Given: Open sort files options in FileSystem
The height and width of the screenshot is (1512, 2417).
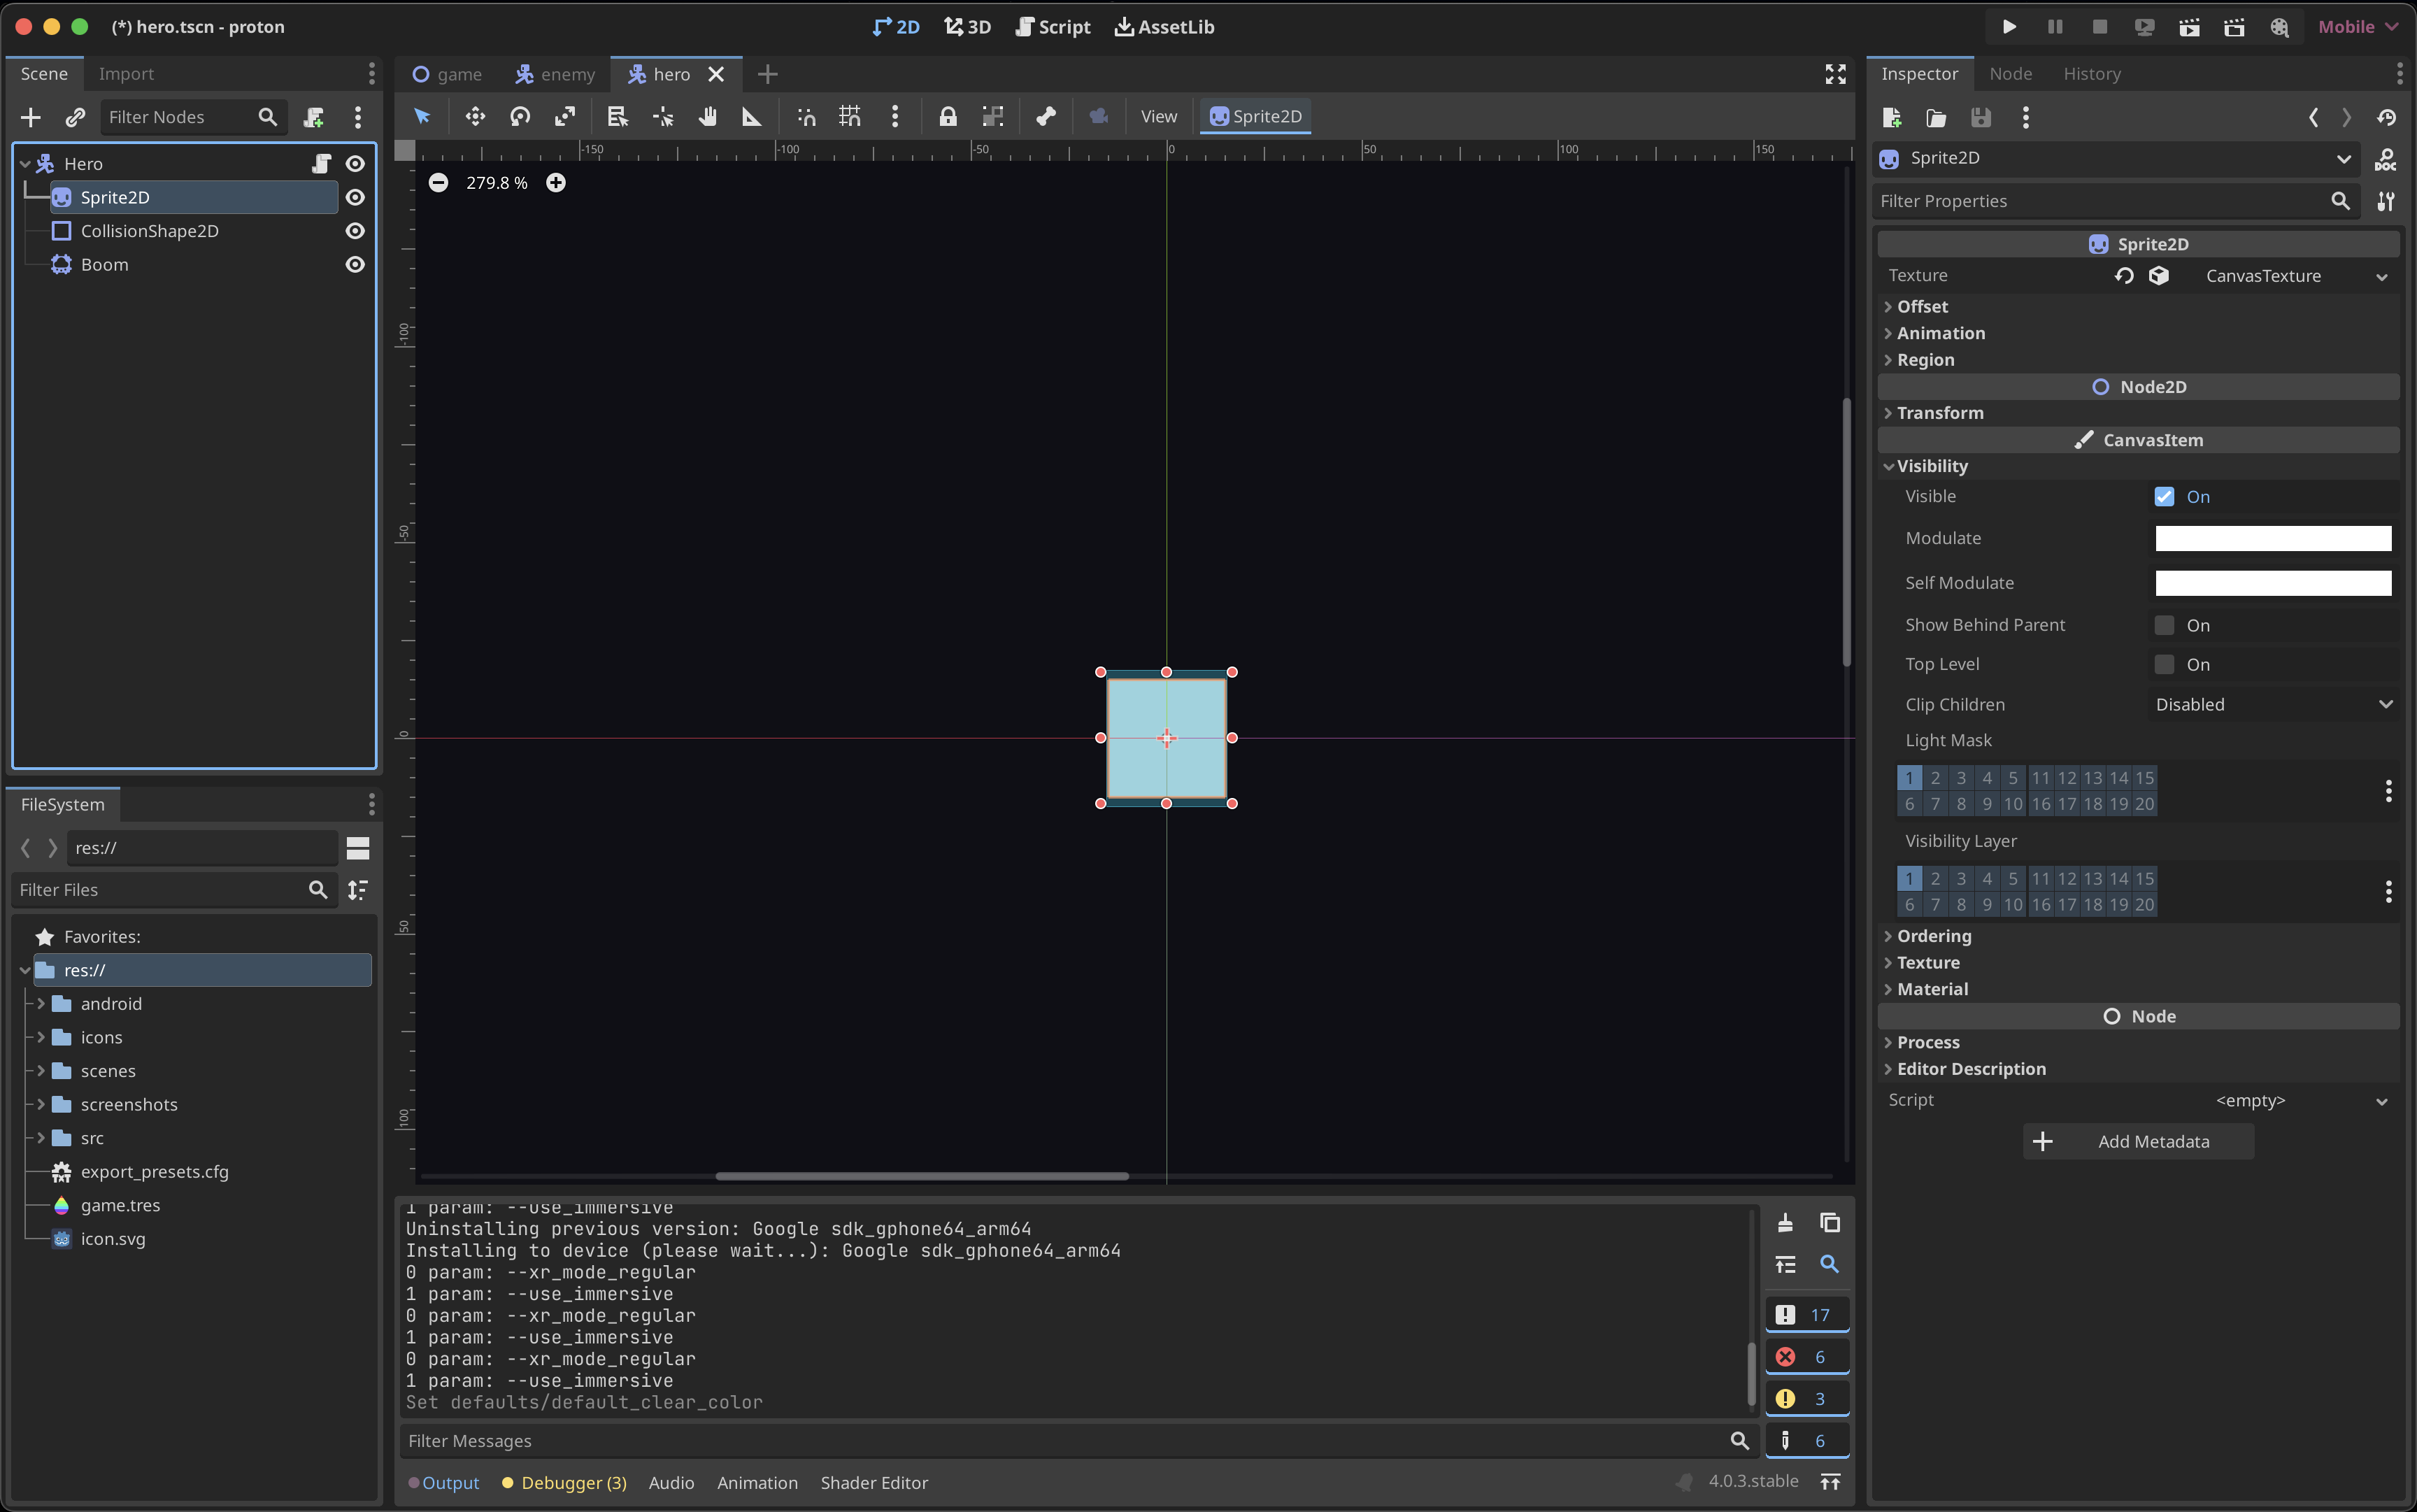Looking at the screenshot, I should click(x=358, y=890).
